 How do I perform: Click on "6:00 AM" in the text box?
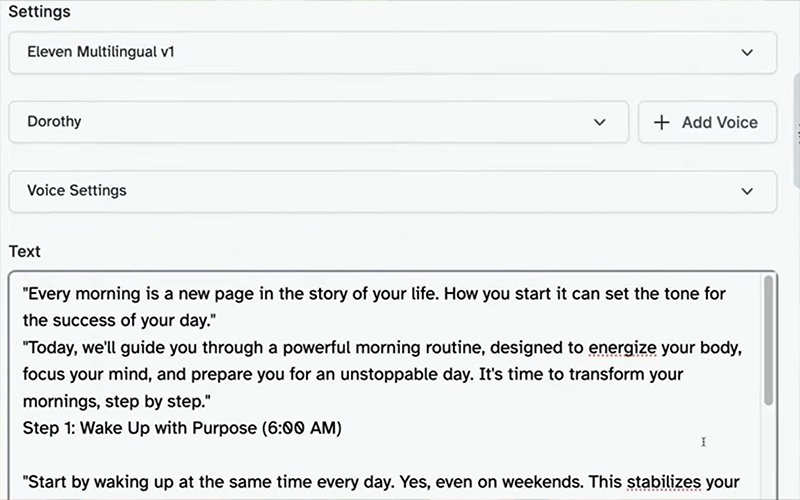coord(302,429)
